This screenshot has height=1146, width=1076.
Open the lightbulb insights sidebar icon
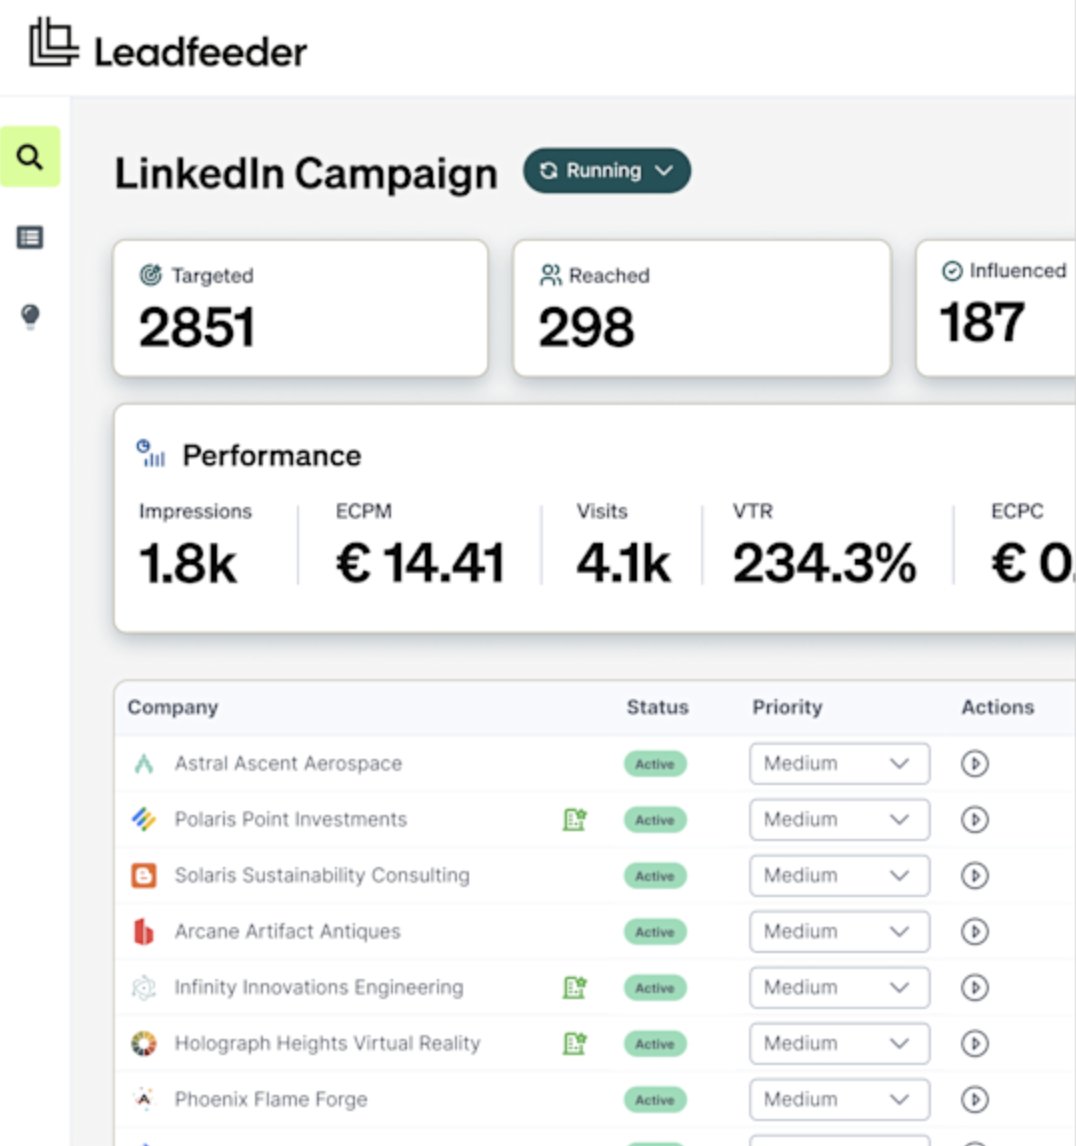click(x=30, y=316)
